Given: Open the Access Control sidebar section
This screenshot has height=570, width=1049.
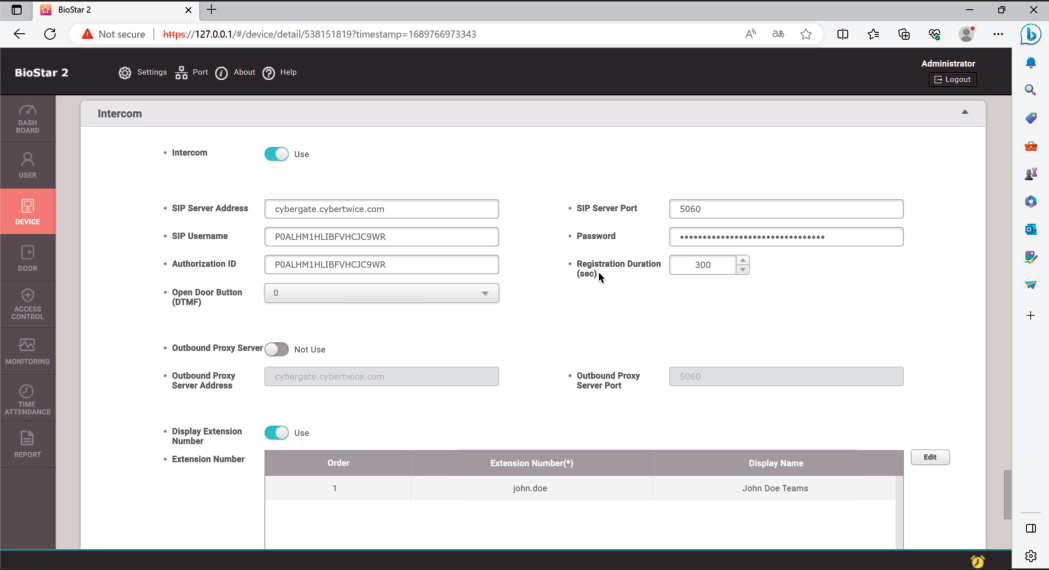Looking at the screenshot, I should click(27, 304).
